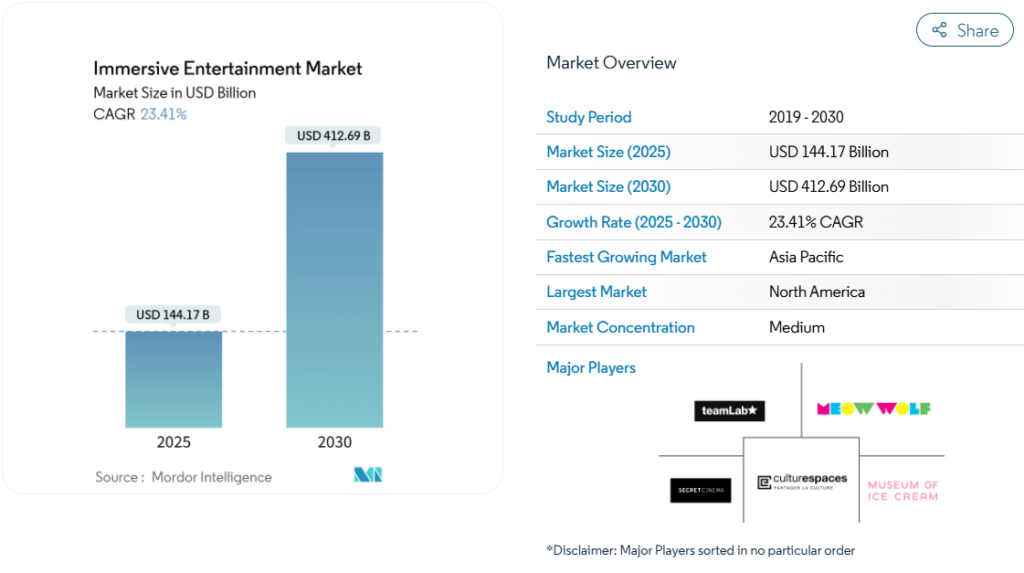This screenshot has width=1024, height=573.
Task: Click the Market Size (2030) label
Action: 608,187
